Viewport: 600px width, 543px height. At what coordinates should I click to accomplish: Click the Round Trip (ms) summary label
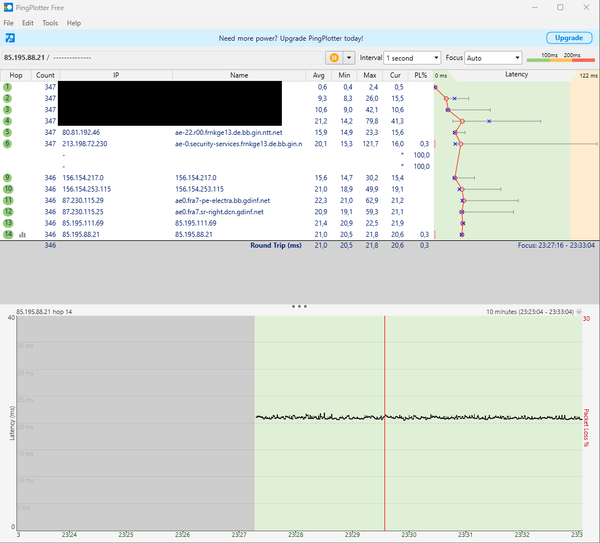point(276,245)
